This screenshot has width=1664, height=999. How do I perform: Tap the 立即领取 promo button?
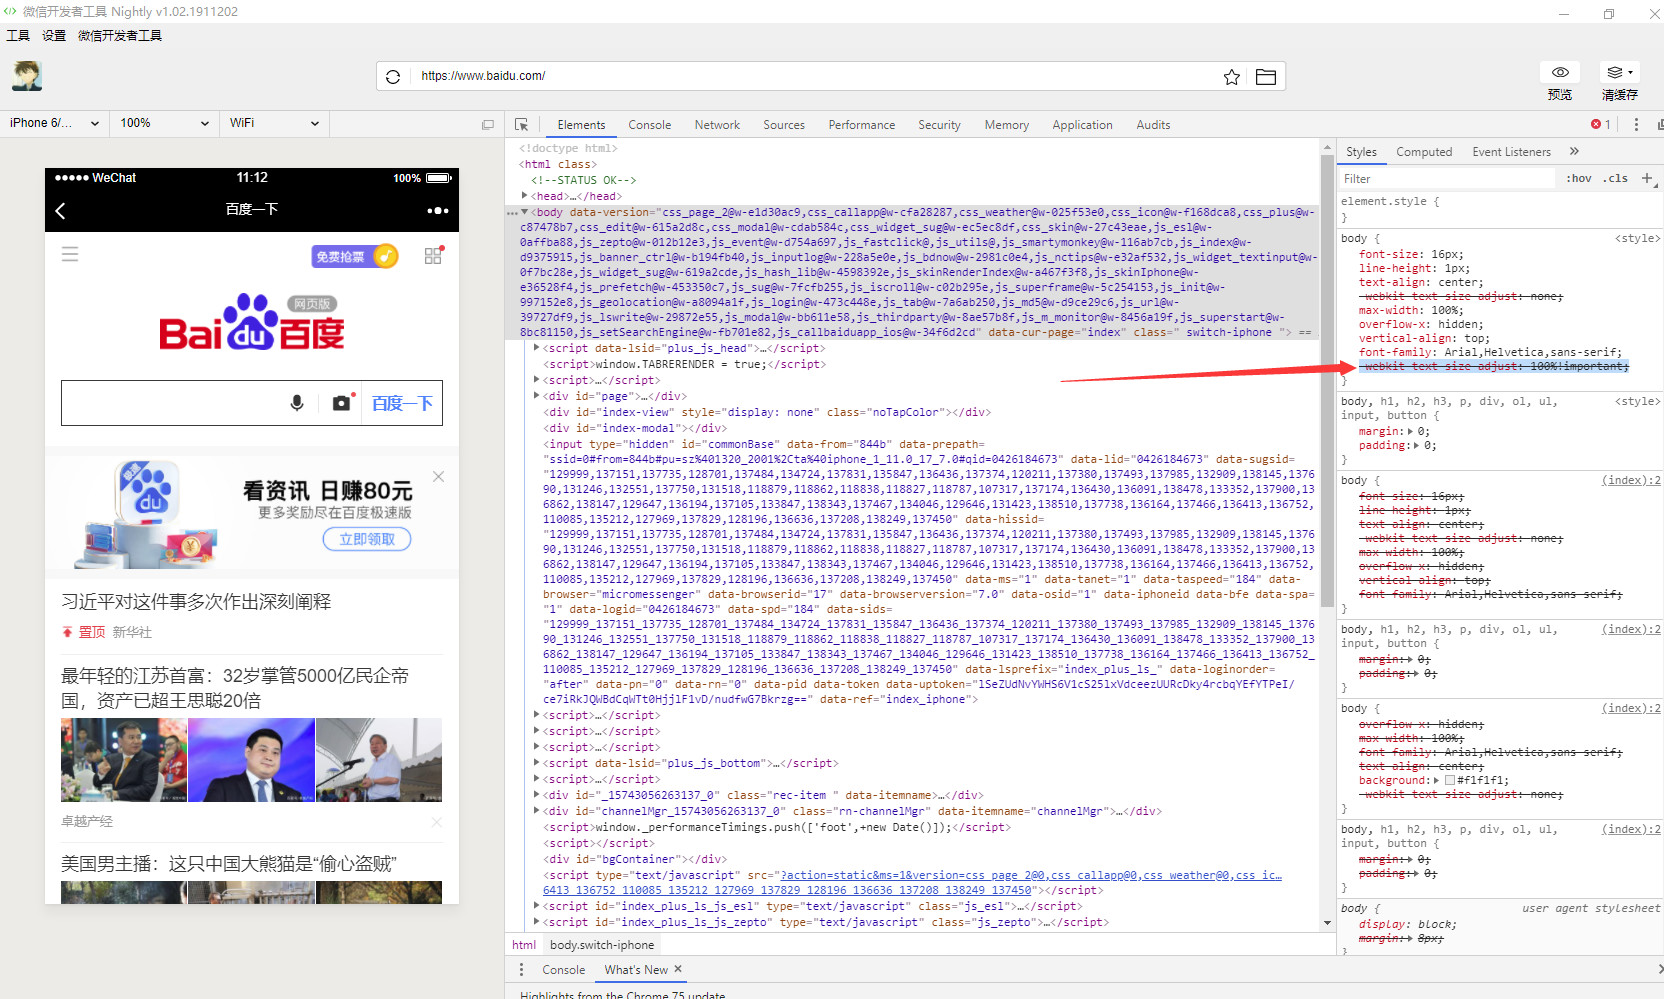367,539
